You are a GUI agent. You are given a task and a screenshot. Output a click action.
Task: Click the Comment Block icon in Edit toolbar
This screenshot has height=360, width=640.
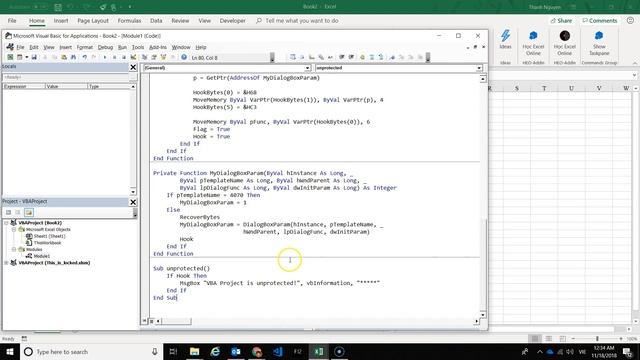coord(371,58)
